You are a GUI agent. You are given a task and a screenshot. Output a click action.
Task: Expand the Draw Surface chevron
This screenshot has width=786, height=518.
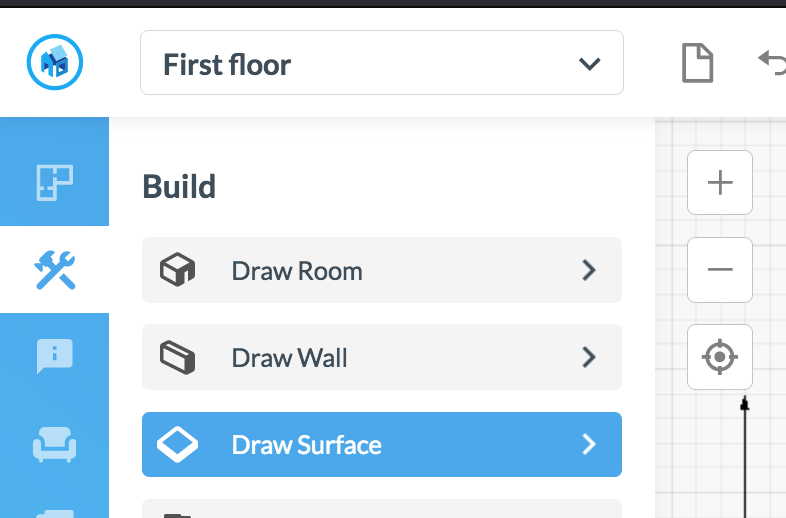coord(589,444)
